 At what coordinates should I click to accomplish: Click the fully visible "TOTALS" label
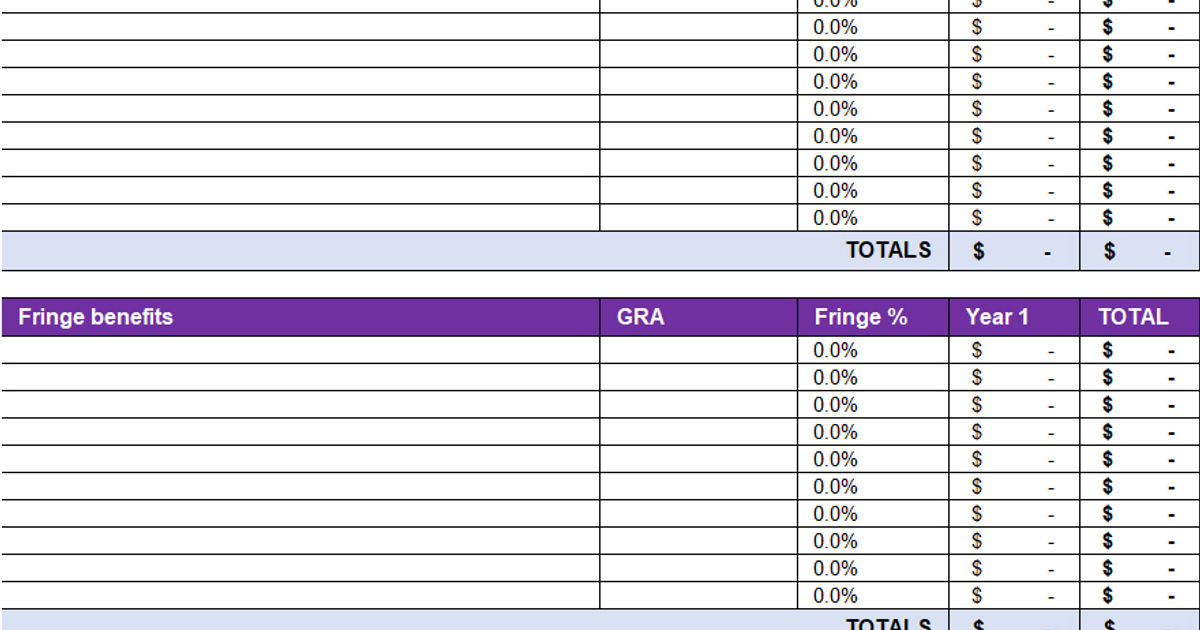[x=888, y=250]
